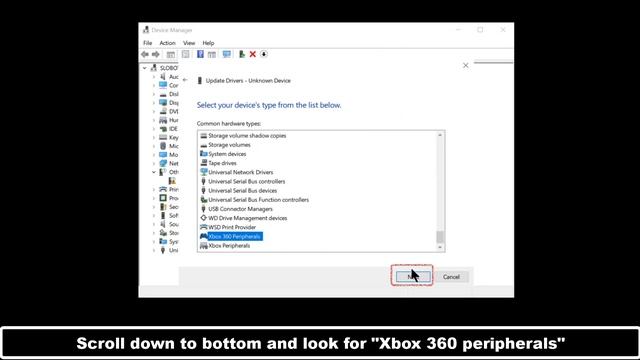Select System devices in hardware list

point(227,154)
